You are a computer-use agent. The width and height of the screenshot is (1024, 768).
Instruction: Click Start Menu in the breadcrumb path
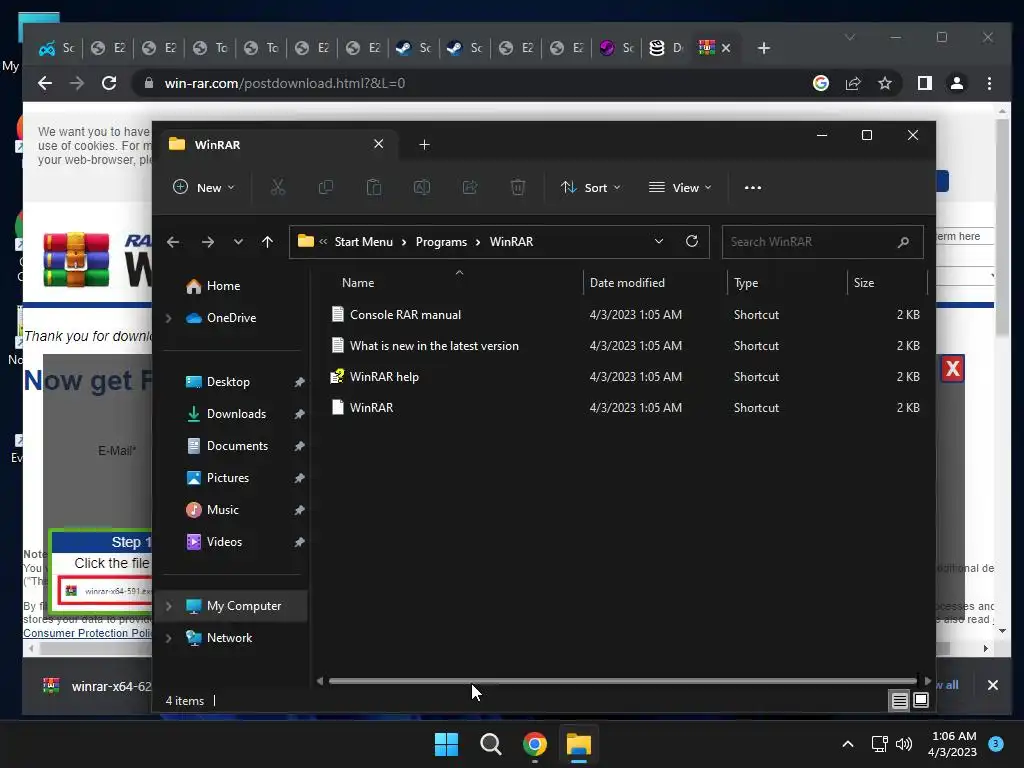click(x=364, y=242)
